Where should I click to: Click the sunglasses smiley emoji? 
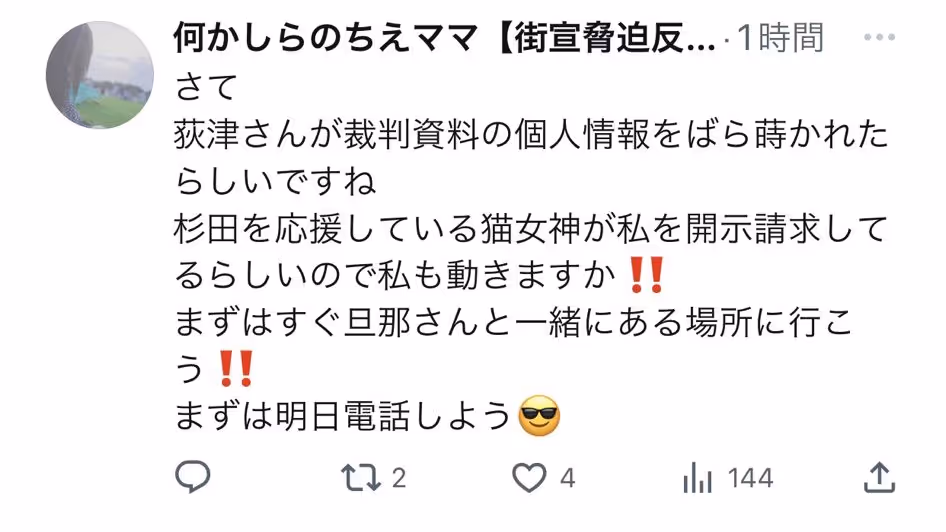click(x=539, y=416)
